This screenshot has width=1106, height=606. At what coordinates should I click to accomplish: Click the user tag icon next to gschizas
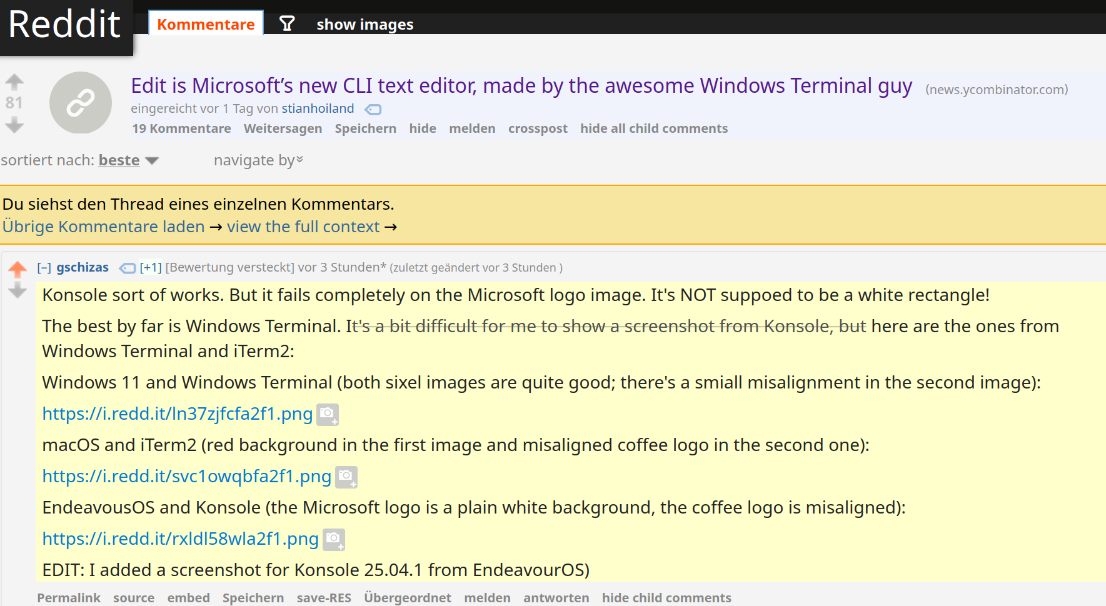(x=128, y=268)
